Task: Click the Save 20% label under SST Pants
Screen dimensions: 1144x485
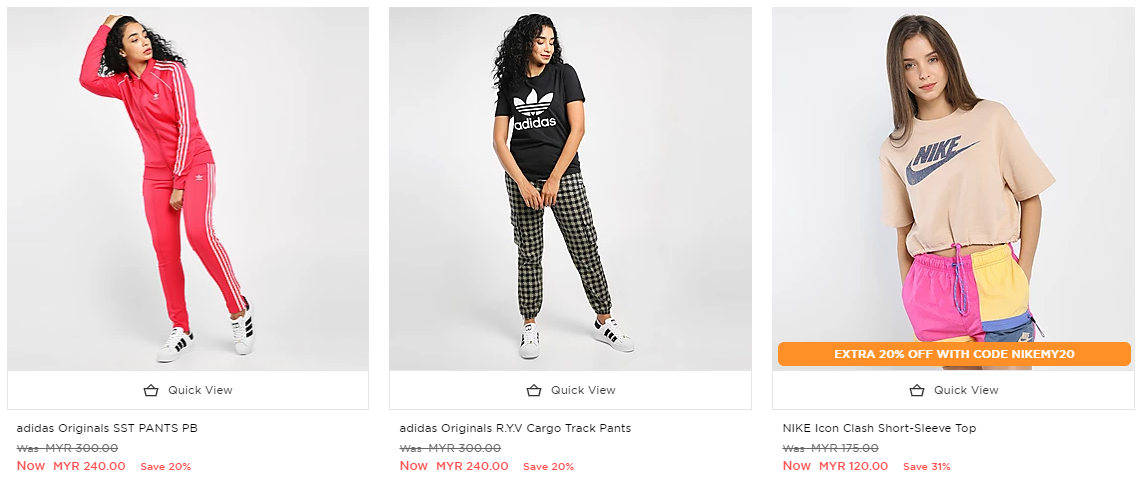Action: pyautogui.click(x=165, y=467)
